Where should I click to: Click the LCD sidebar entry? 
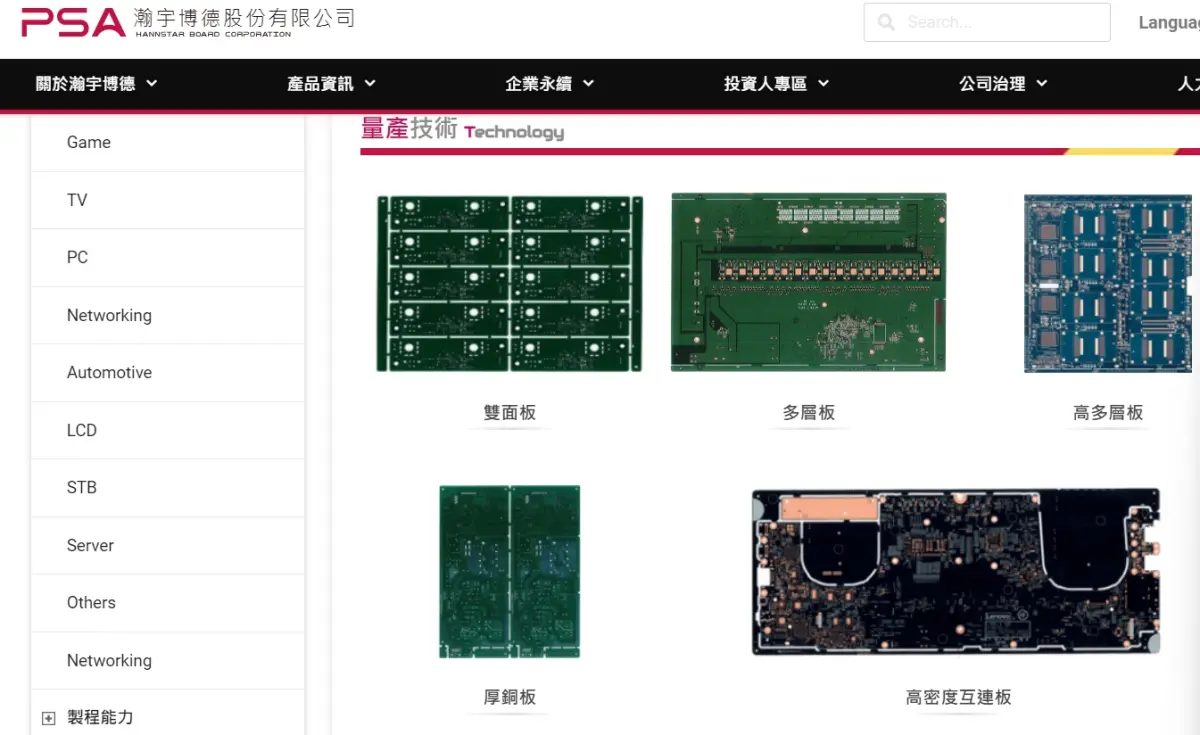pyautogui.click(x=82, y=430)
